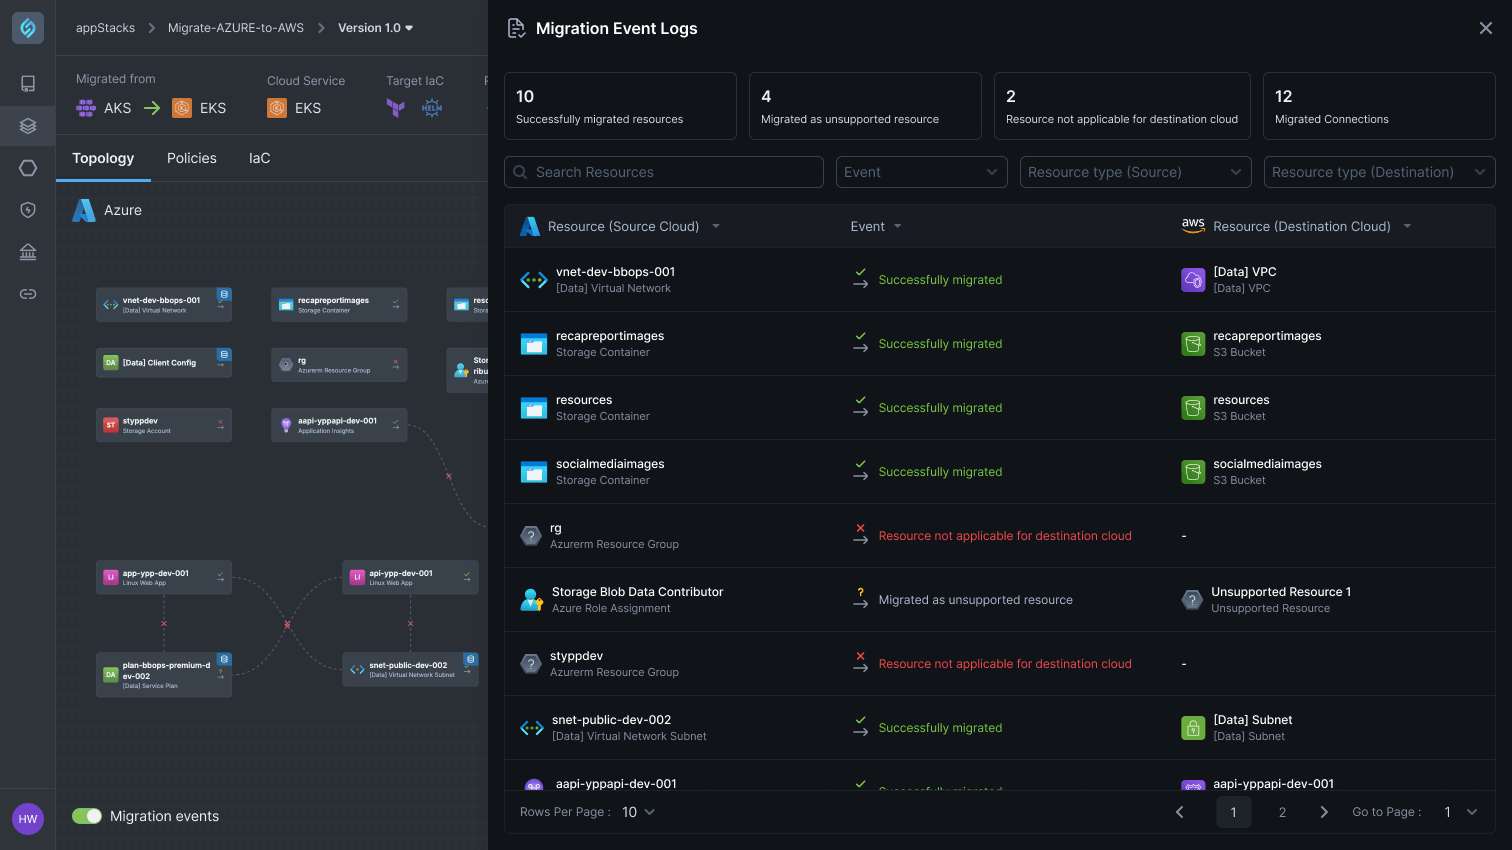Open the Go to Page dropdown
This screenshot has height=850, width=1512.
pos(1460,812)
